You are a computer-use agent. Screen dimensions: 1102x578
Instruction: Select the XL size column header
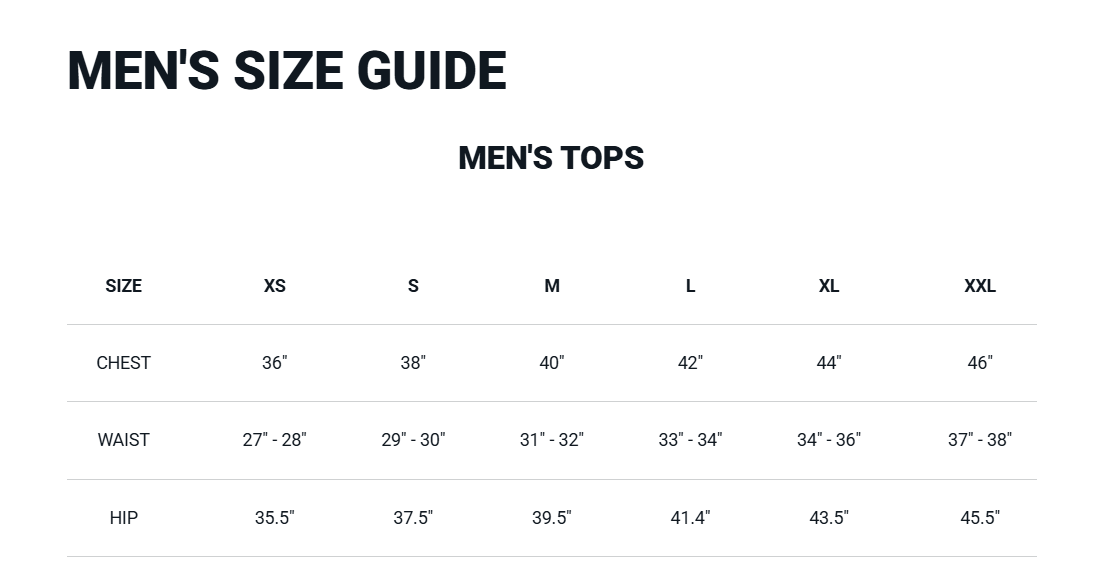coord(829,286)
